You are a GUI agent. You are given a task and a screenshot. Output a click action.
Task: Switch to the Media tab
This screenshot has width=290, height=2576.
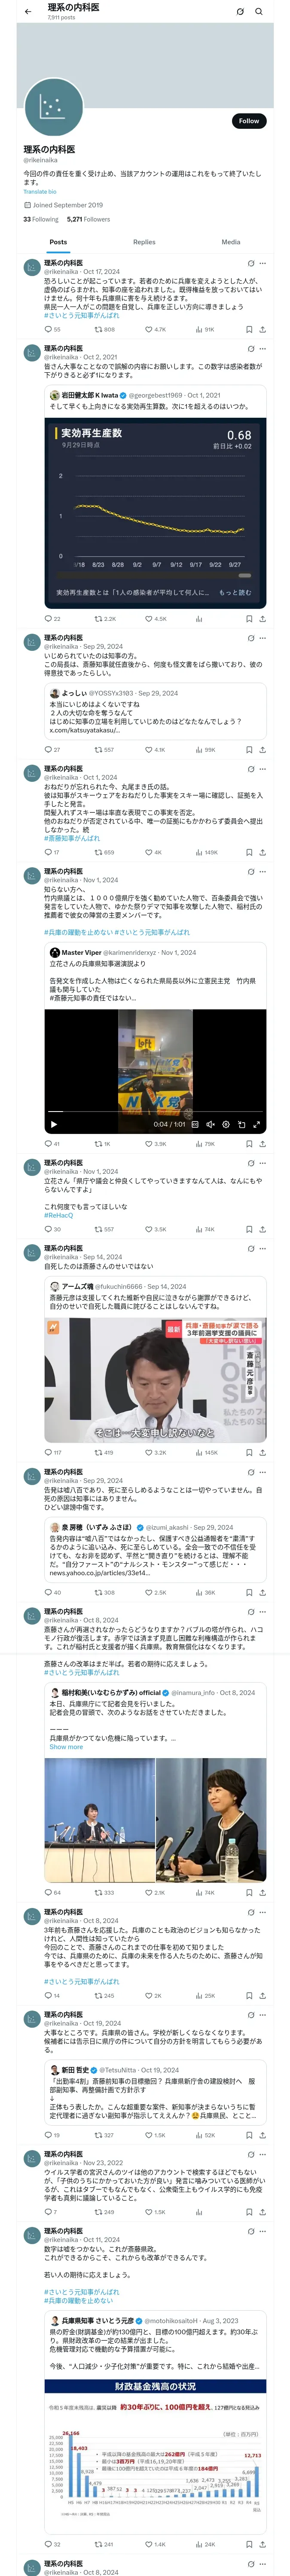click(231, 242)
